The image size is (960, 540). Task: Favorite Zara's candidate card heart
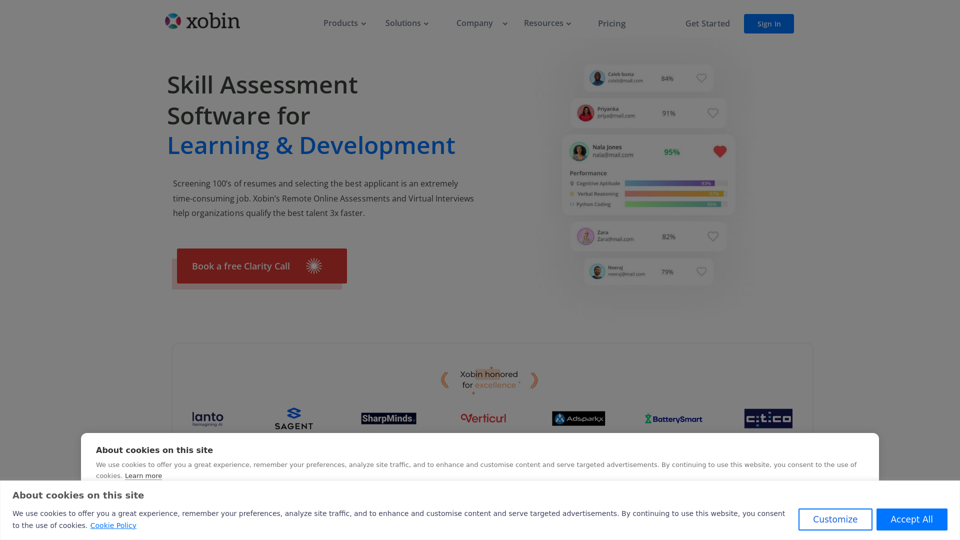pos(713,236)
